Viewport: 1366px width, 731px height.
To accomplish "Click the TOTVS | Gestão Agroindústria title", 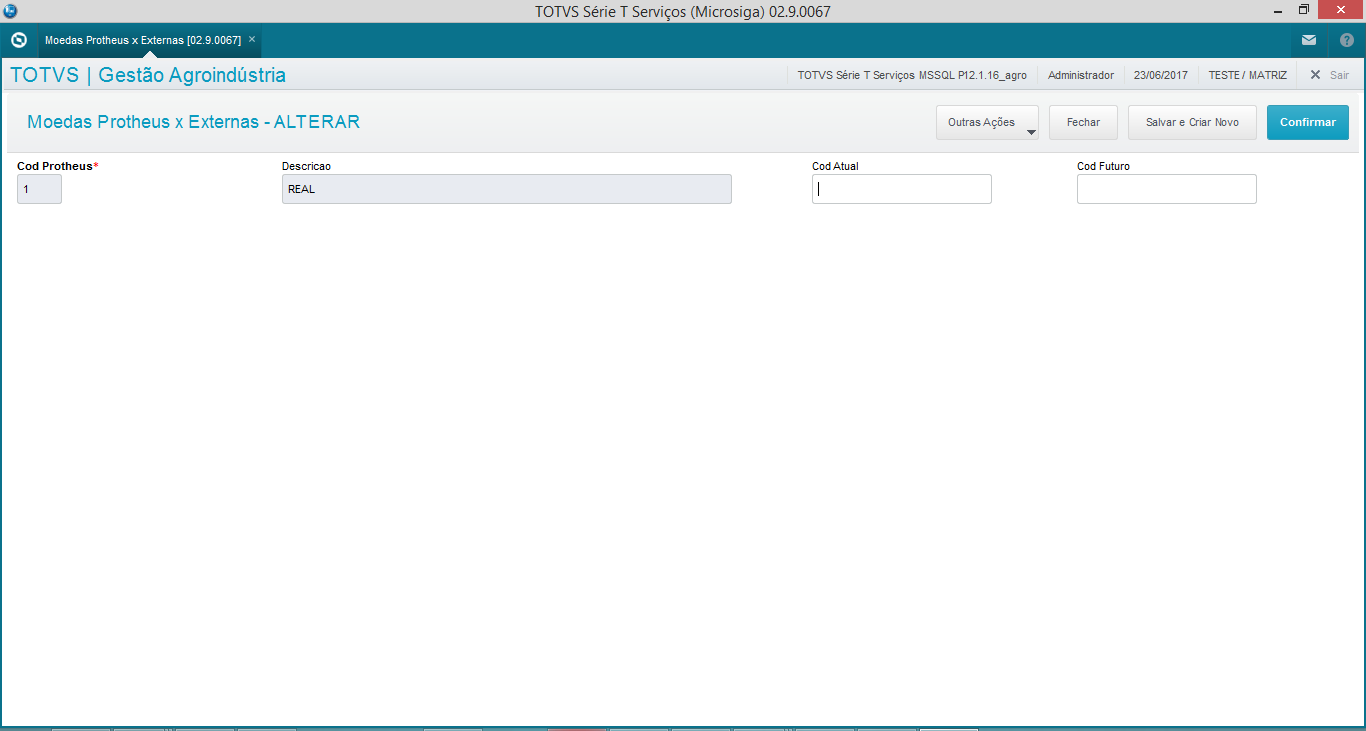I will (148, 75).
